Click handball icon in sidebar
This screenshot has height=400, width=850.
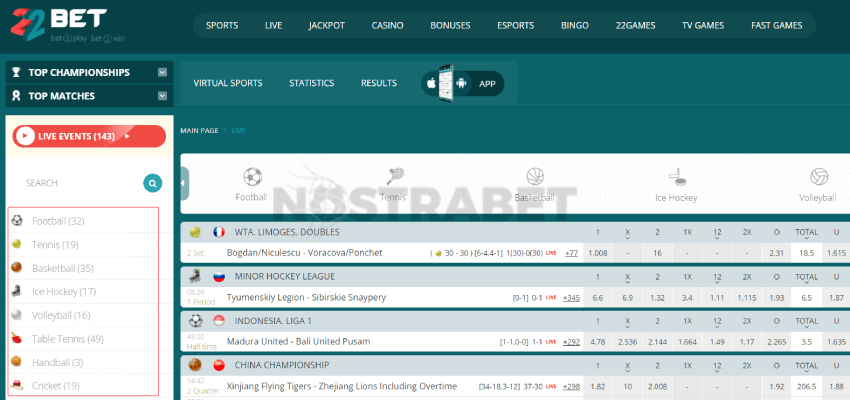pyautogui.click(x=17, y=362)
